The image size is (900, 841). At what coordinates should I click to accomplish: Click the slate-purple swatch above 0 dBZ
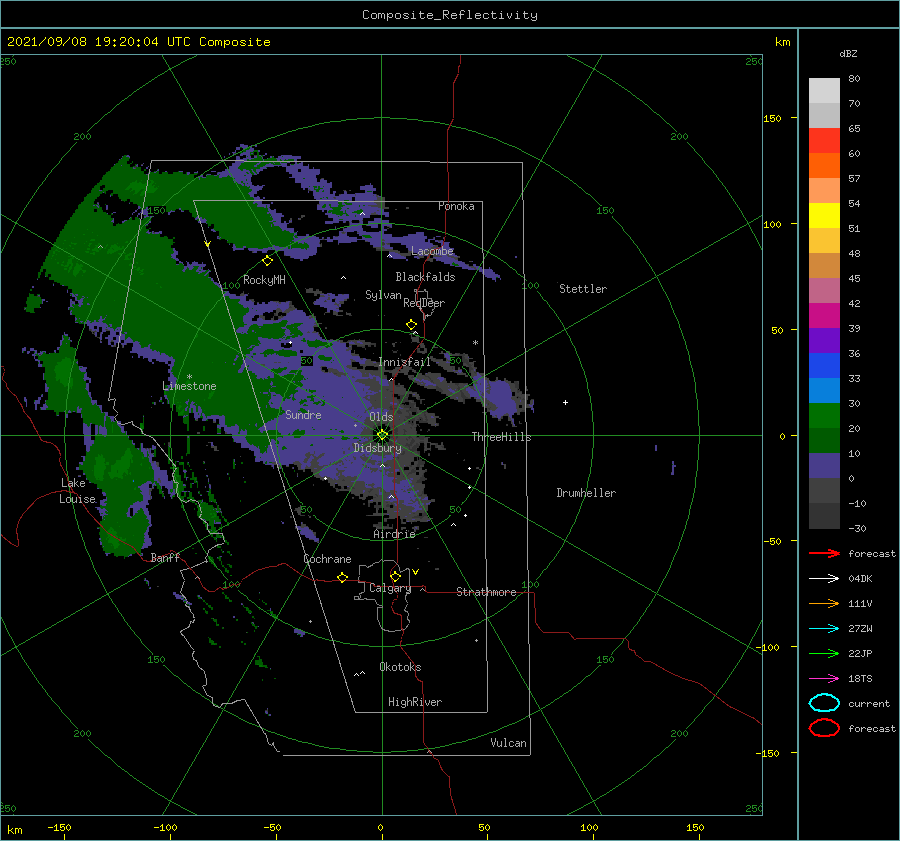(x=824, y=466)
